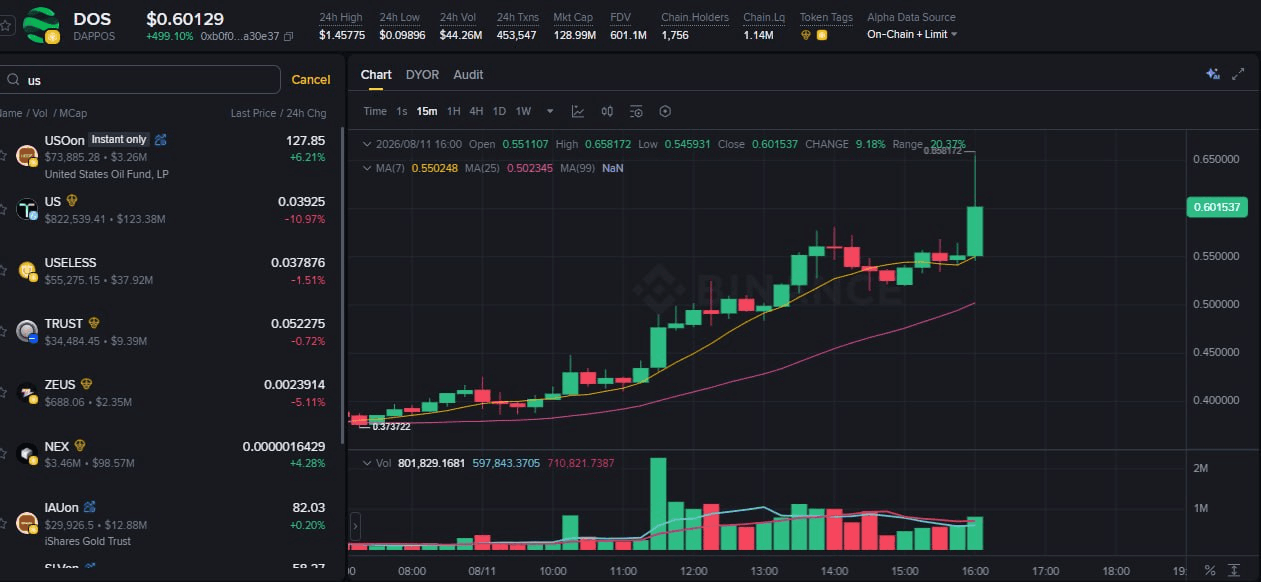The image size is (1261, 582).
Task: Click the US token logo
Action: tap(27, 209)
